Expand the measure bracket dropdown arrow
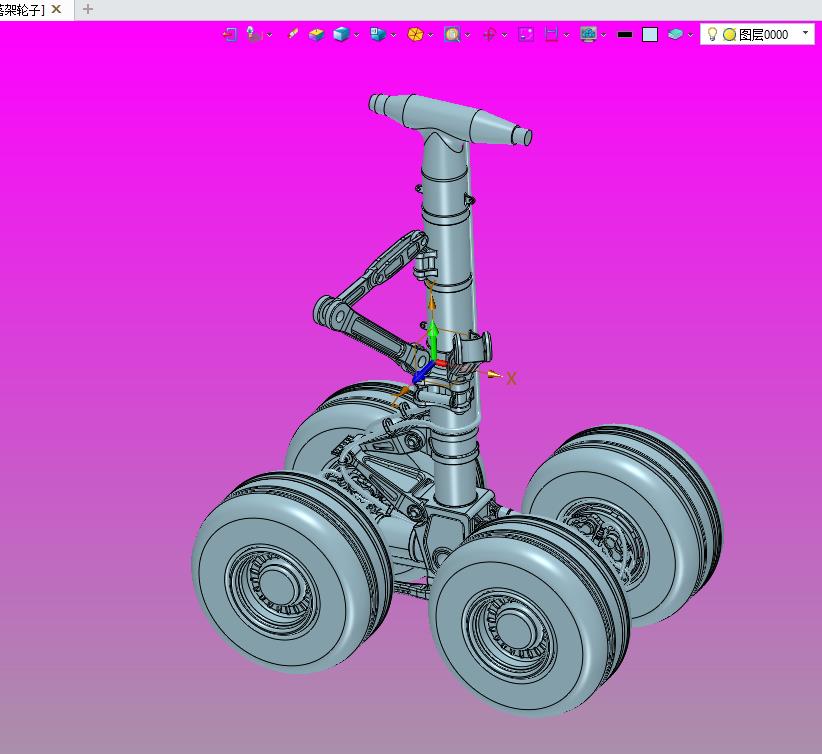Screen dimensions: 822x754 (566, 35)
